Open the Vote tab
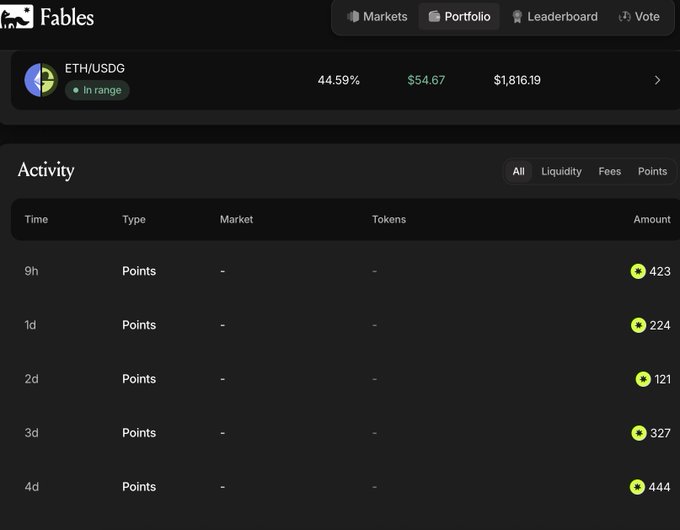This screenshot has width=680, height=530. [x=639, y=16]
